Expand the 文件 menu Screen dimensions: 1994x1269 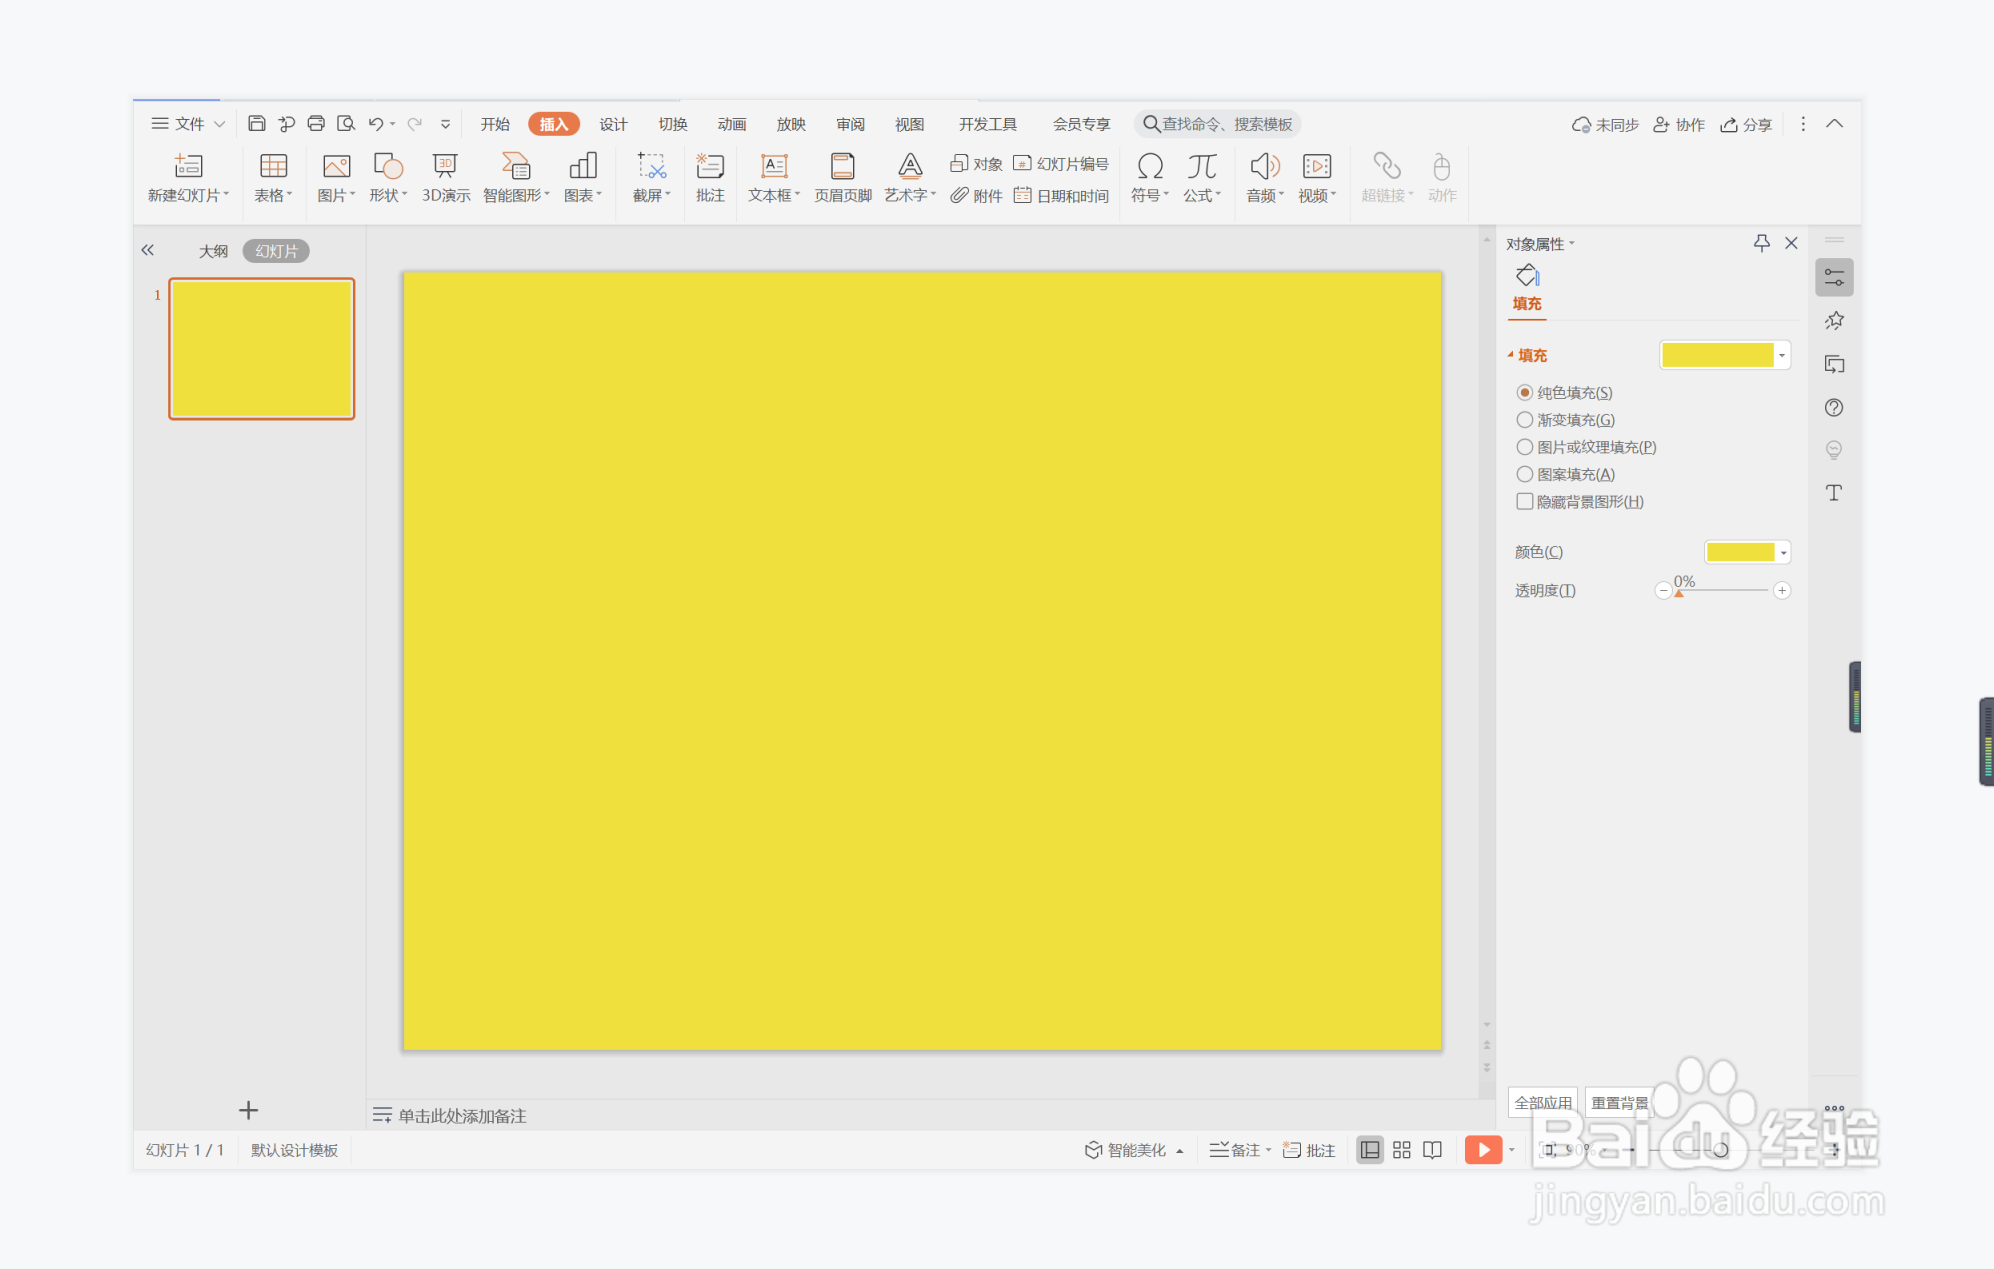click(x=188, y=124)
